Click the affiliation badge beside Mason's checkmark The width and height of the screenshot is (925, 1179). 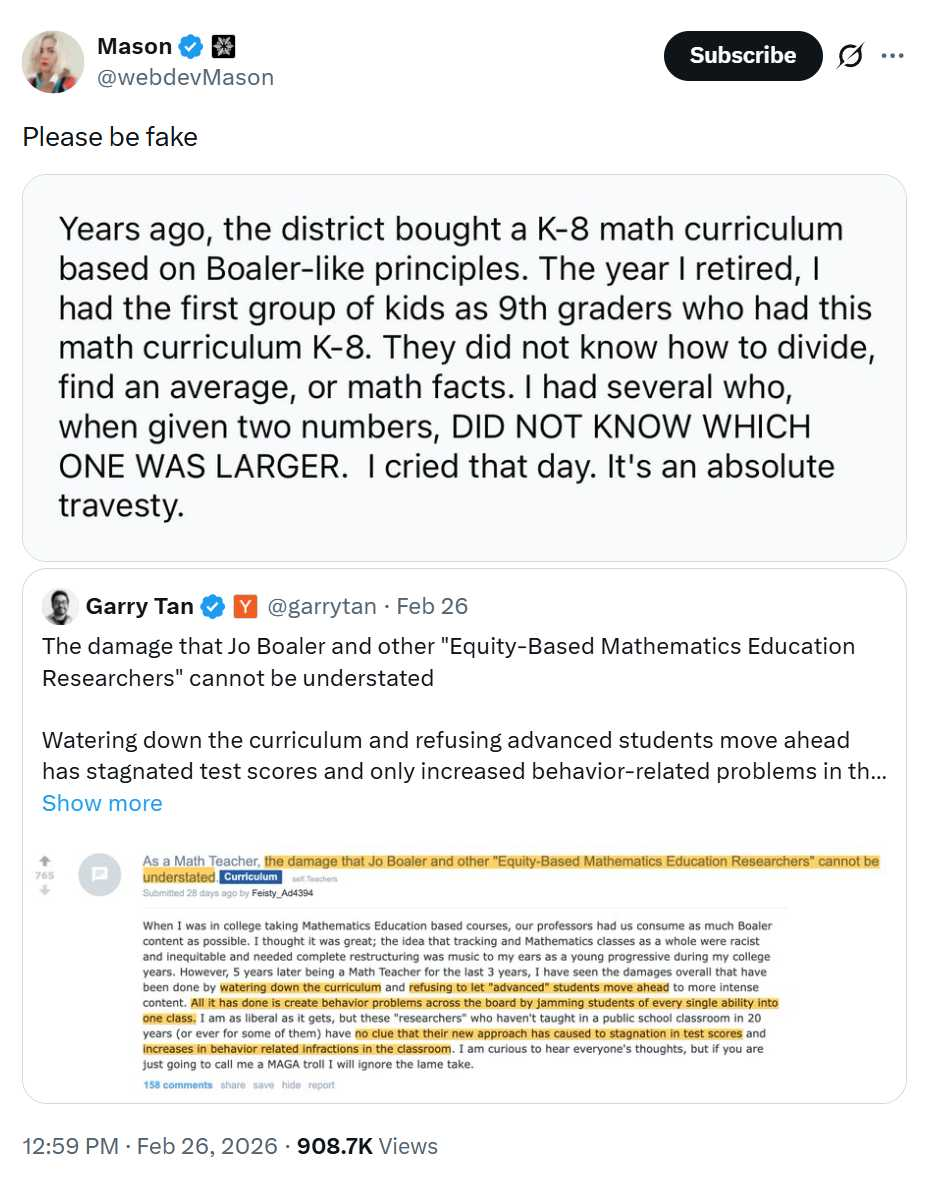tap(223, 47)
